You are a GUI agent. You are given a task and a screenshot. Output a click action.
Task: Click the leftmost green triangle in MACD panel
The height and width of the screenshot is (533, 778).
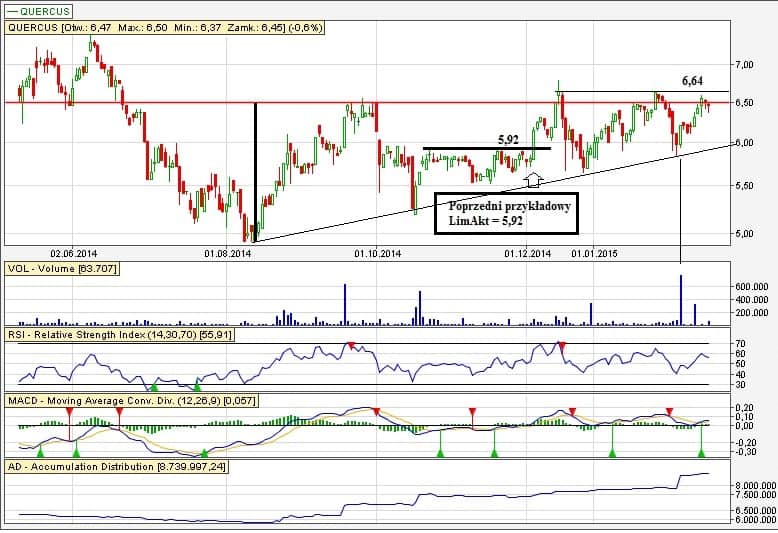pyautogui.click(x=41, y=453)
